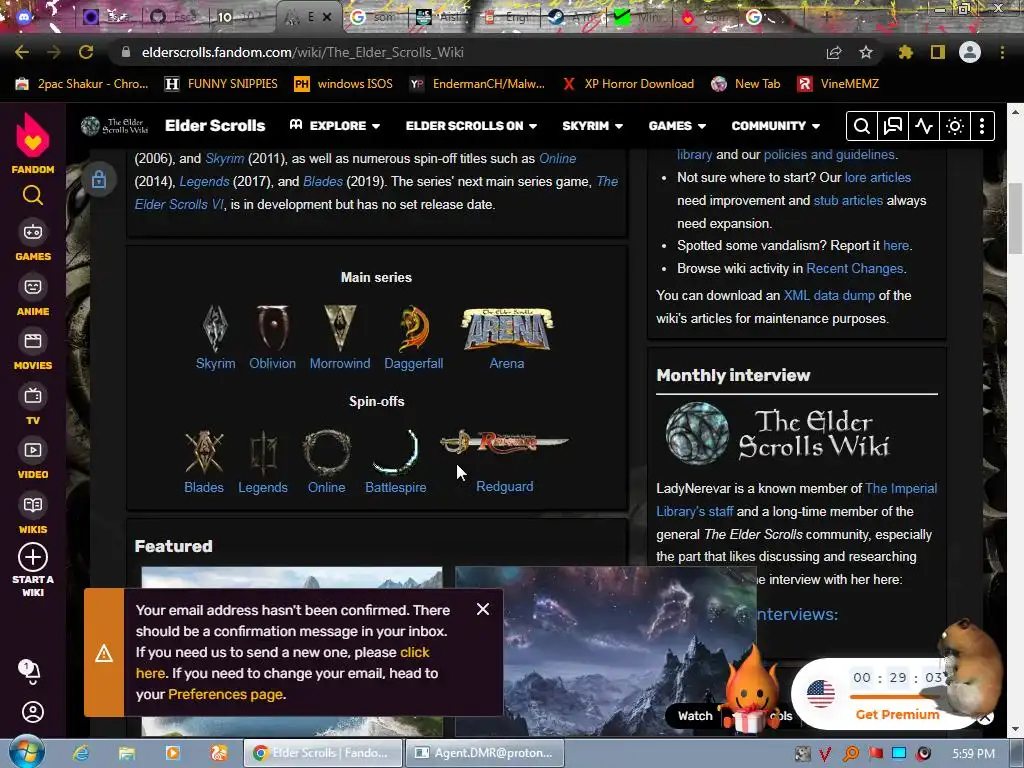Image resolution: width=1024 pixels, height=768 pixels.
Task: Open the Blades logo icon
Action: 204,451
